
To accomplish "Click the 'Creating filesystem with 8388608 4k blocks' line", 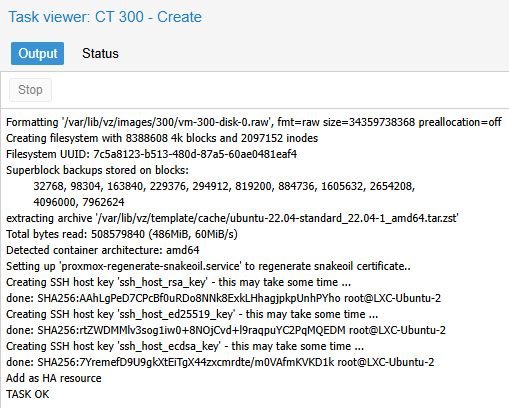I will 162,138.
